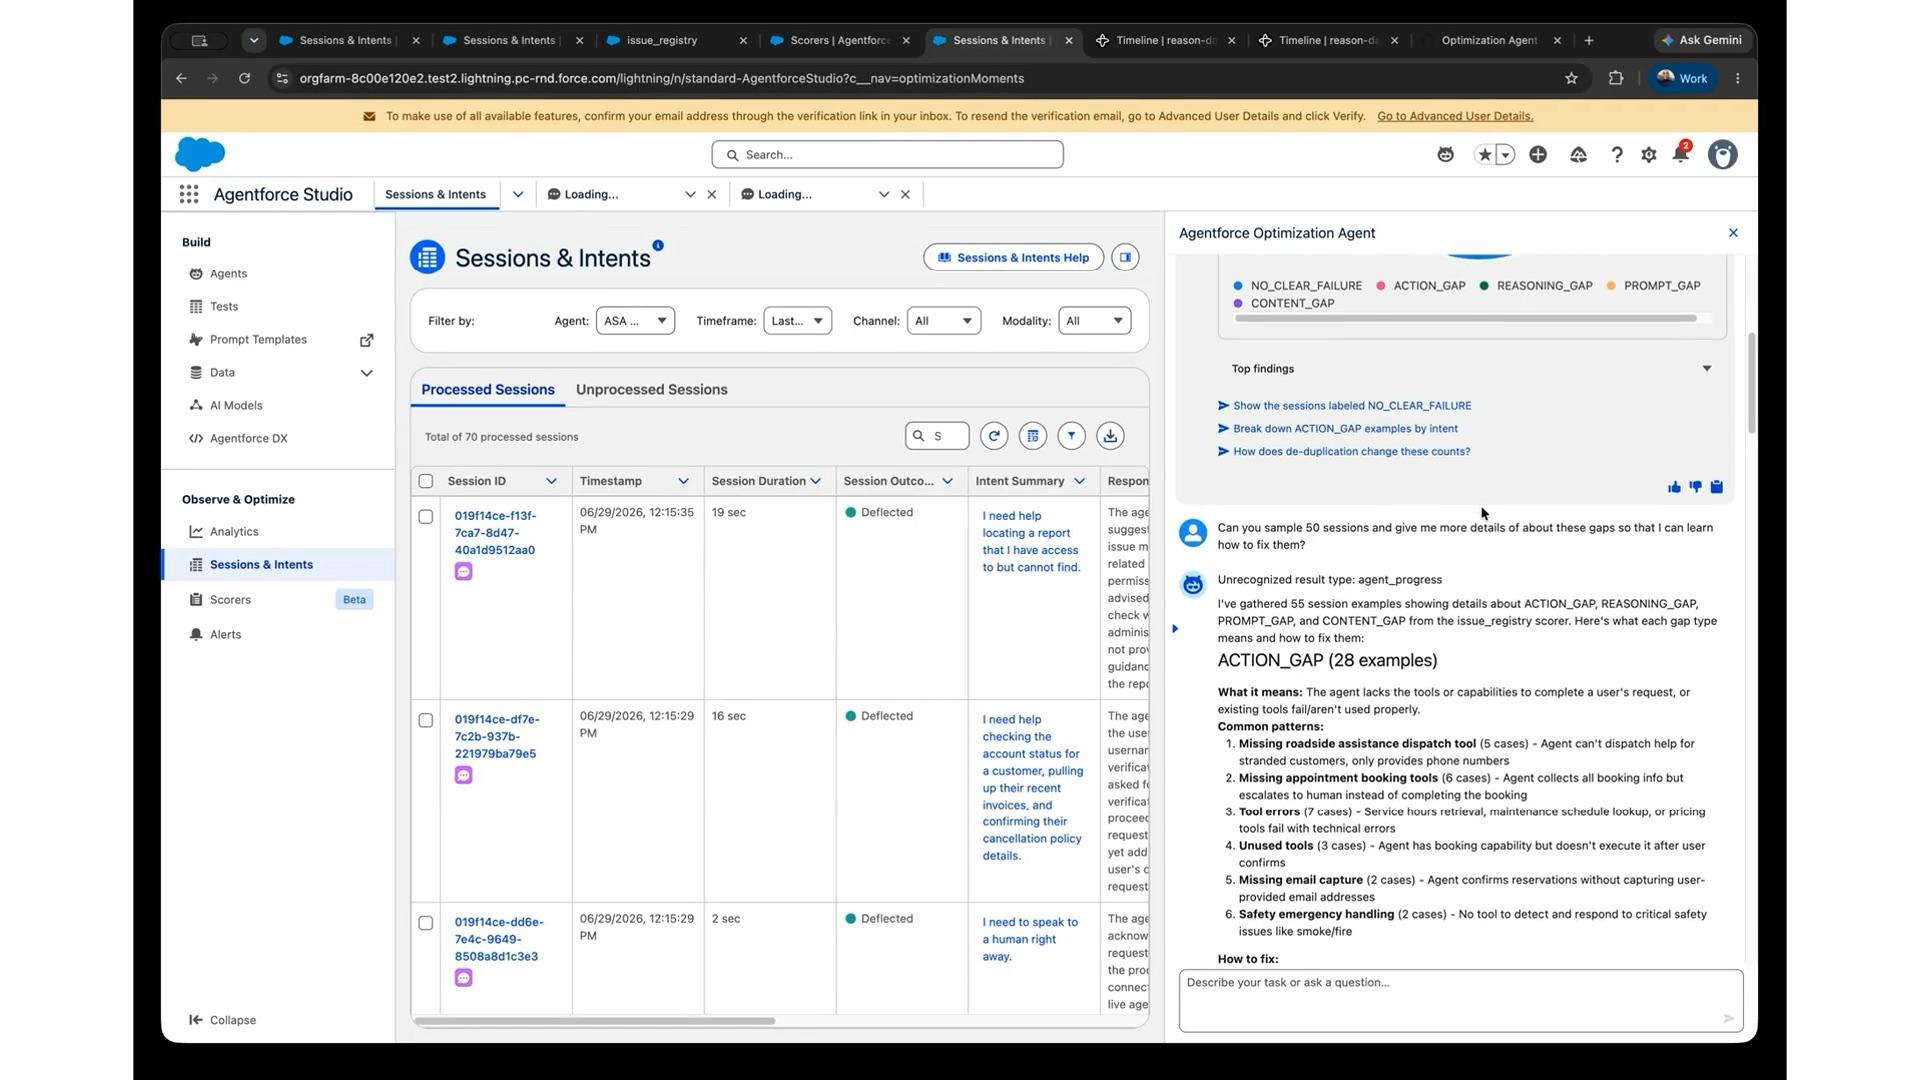This screenshot has width=1920, height=1080.
Task: Select checkbox for session 019f14ce-df7e
Action: 426,720
